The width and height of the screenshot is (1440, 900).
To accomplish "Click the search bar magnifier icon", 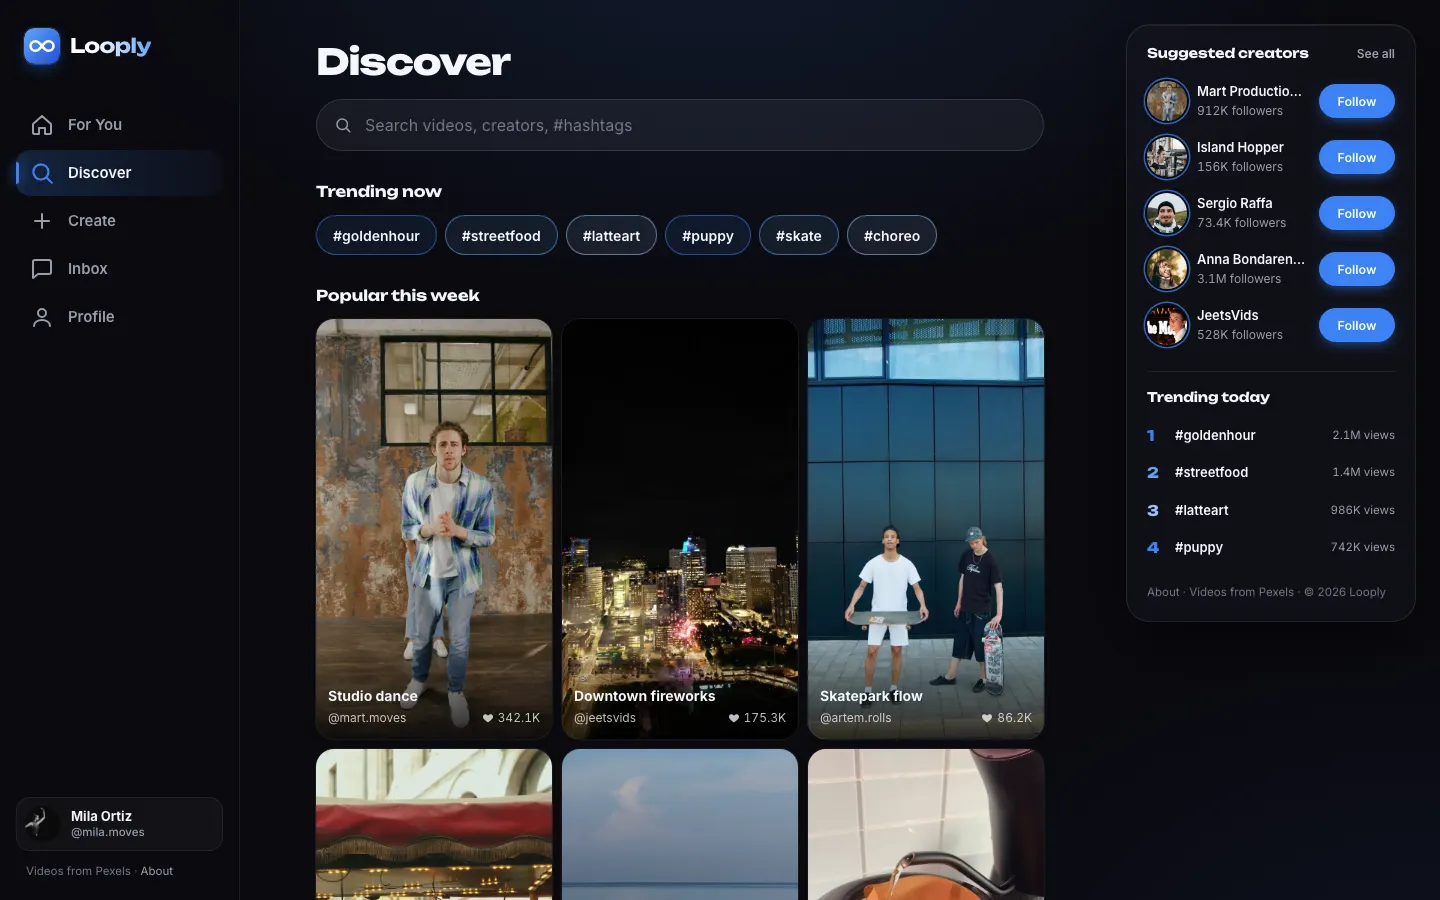I will click(343, 125).
